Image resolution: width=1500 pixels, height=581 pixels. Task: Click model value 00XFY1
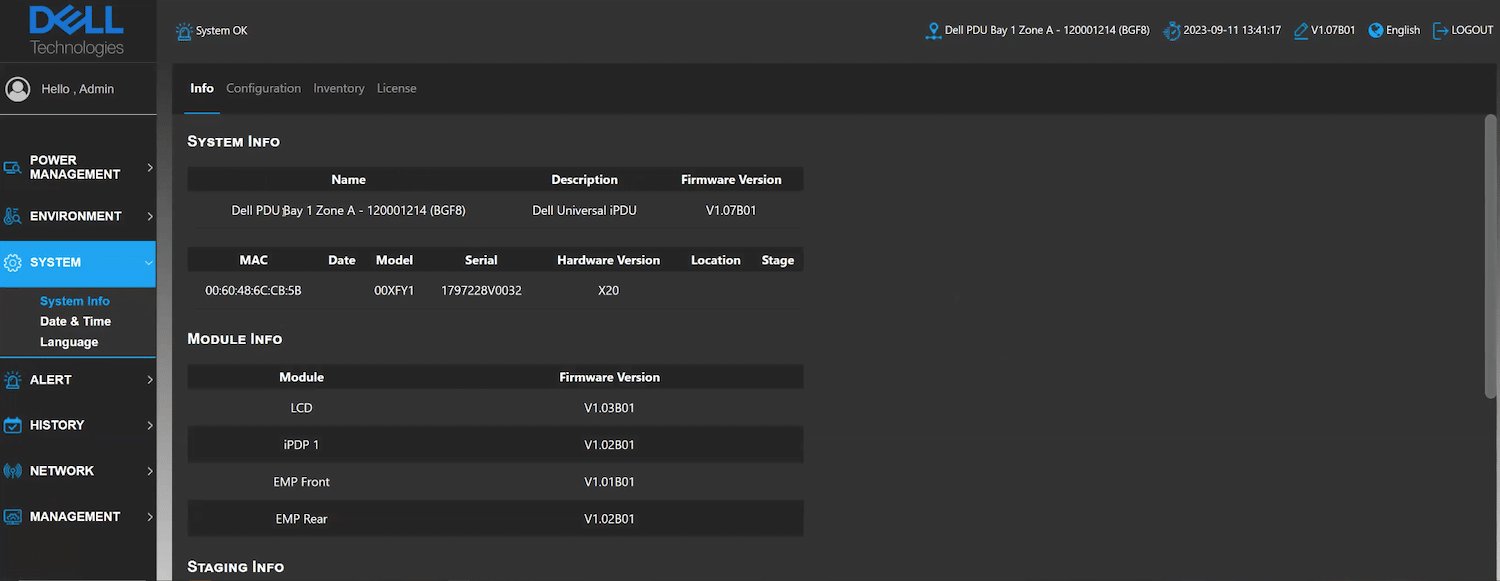coord(394,291)
